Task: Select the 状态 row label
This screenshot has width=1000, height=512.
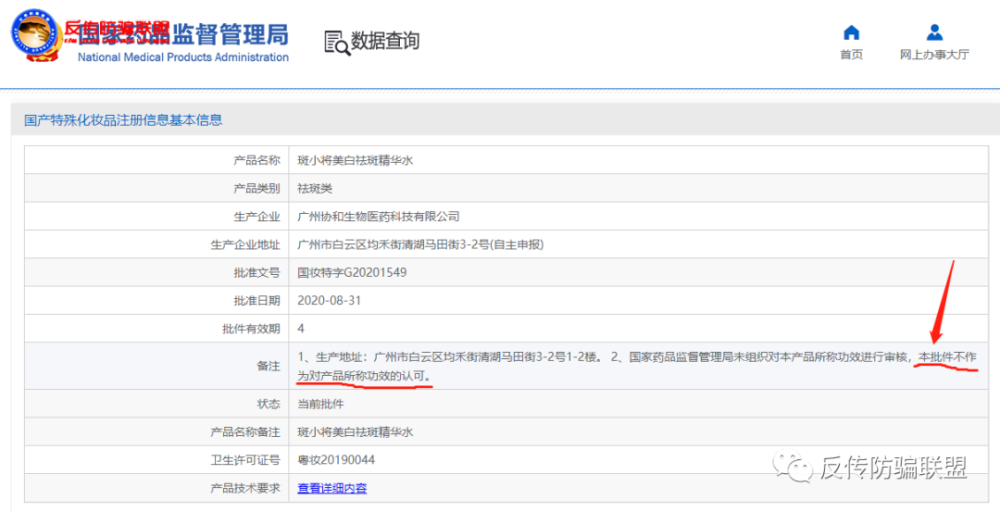Action: [268, 404]
